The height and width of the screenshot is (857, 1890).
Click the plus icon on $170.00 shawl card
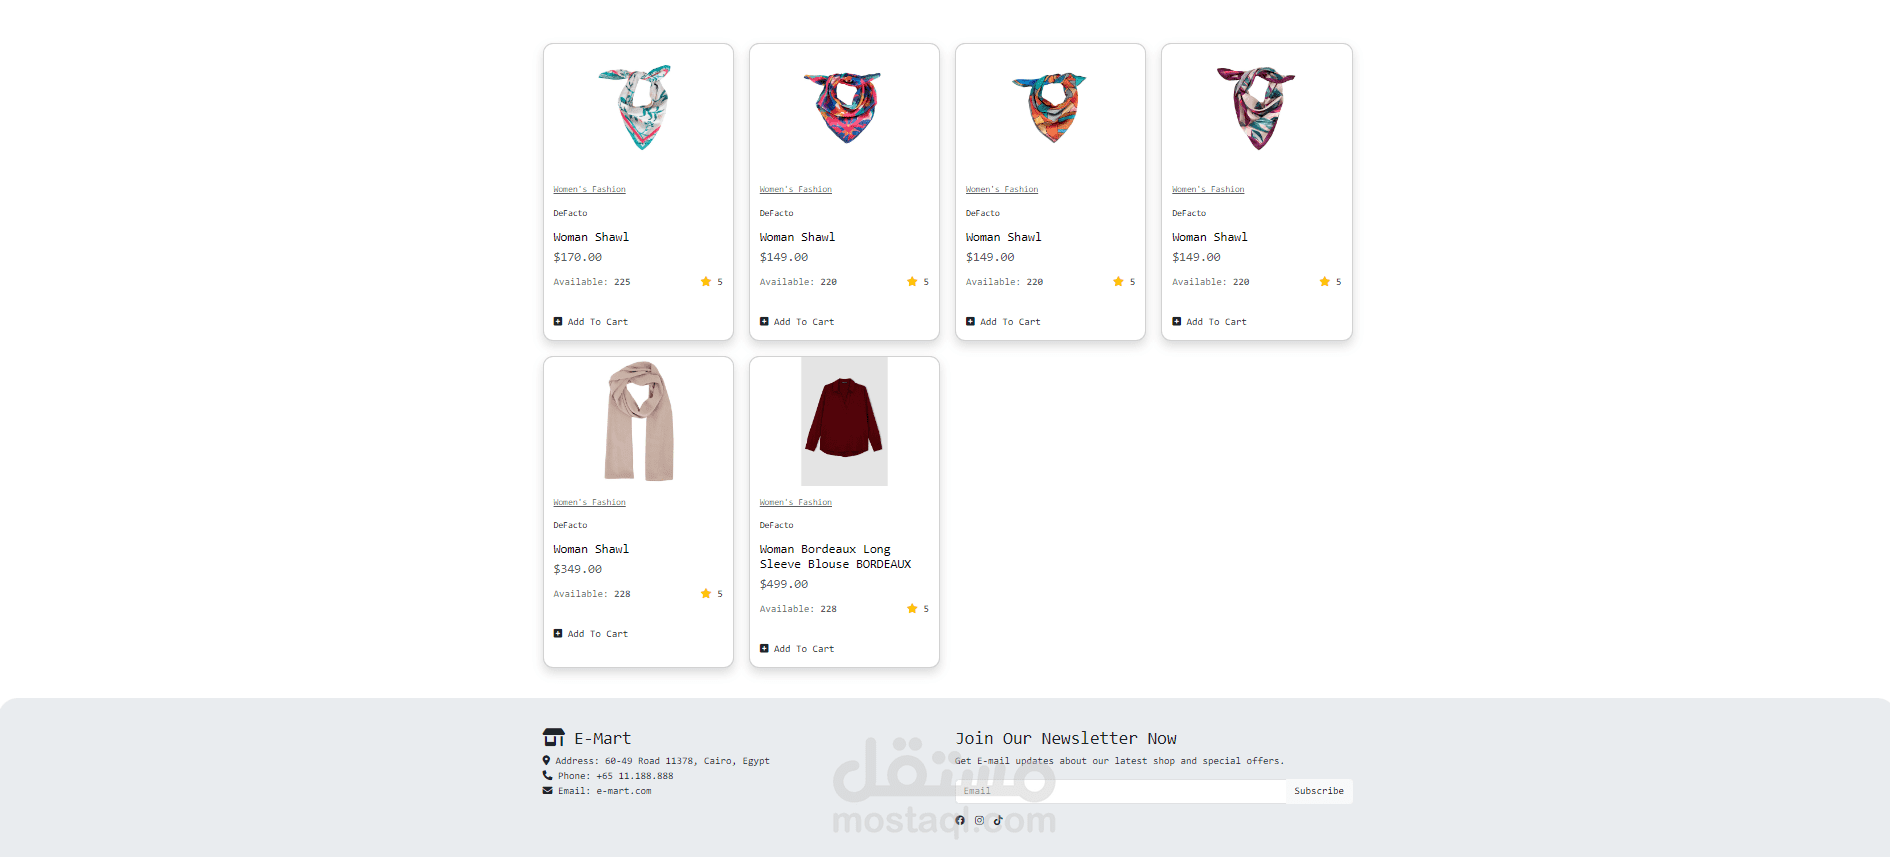[x=558, y=321]
